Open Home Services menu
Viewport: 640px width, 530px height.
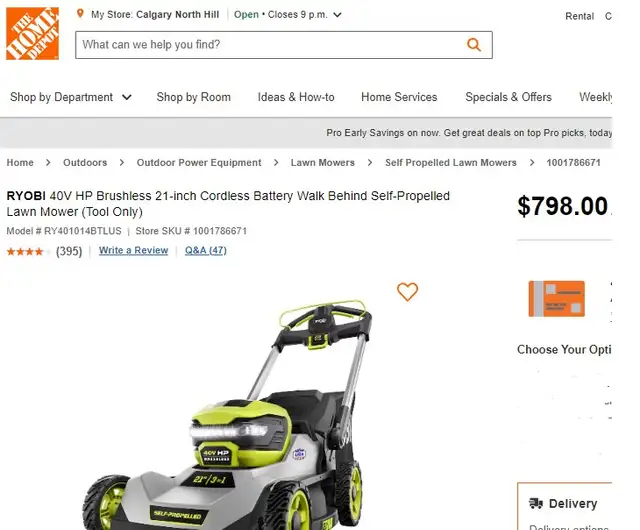click(399, 97)
